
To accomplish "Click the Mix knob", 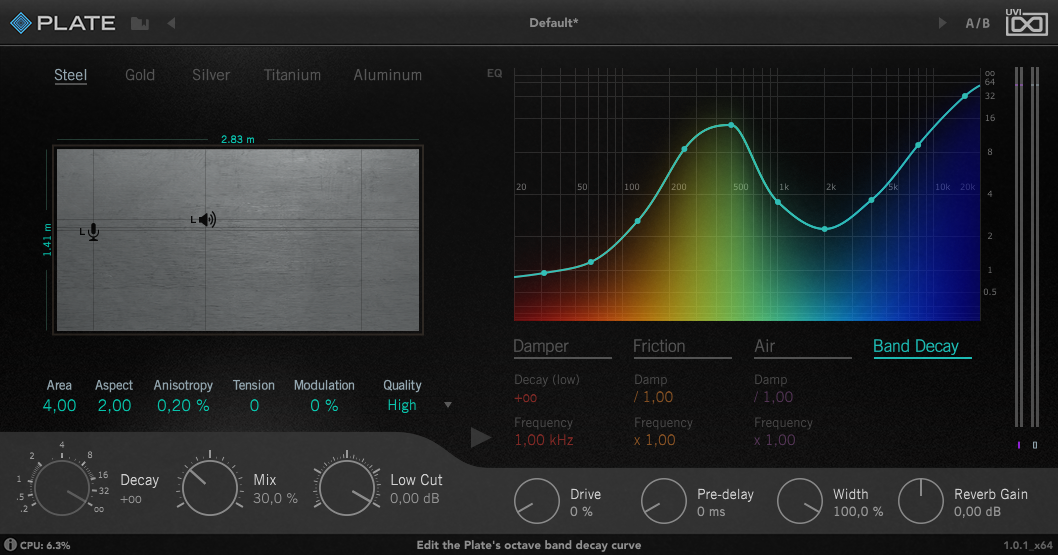I will [210, 487].
